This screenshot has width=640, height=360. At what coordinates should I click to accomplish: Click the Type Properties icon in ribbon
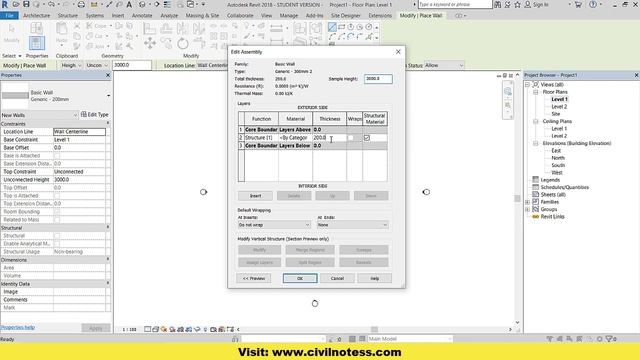36,28
